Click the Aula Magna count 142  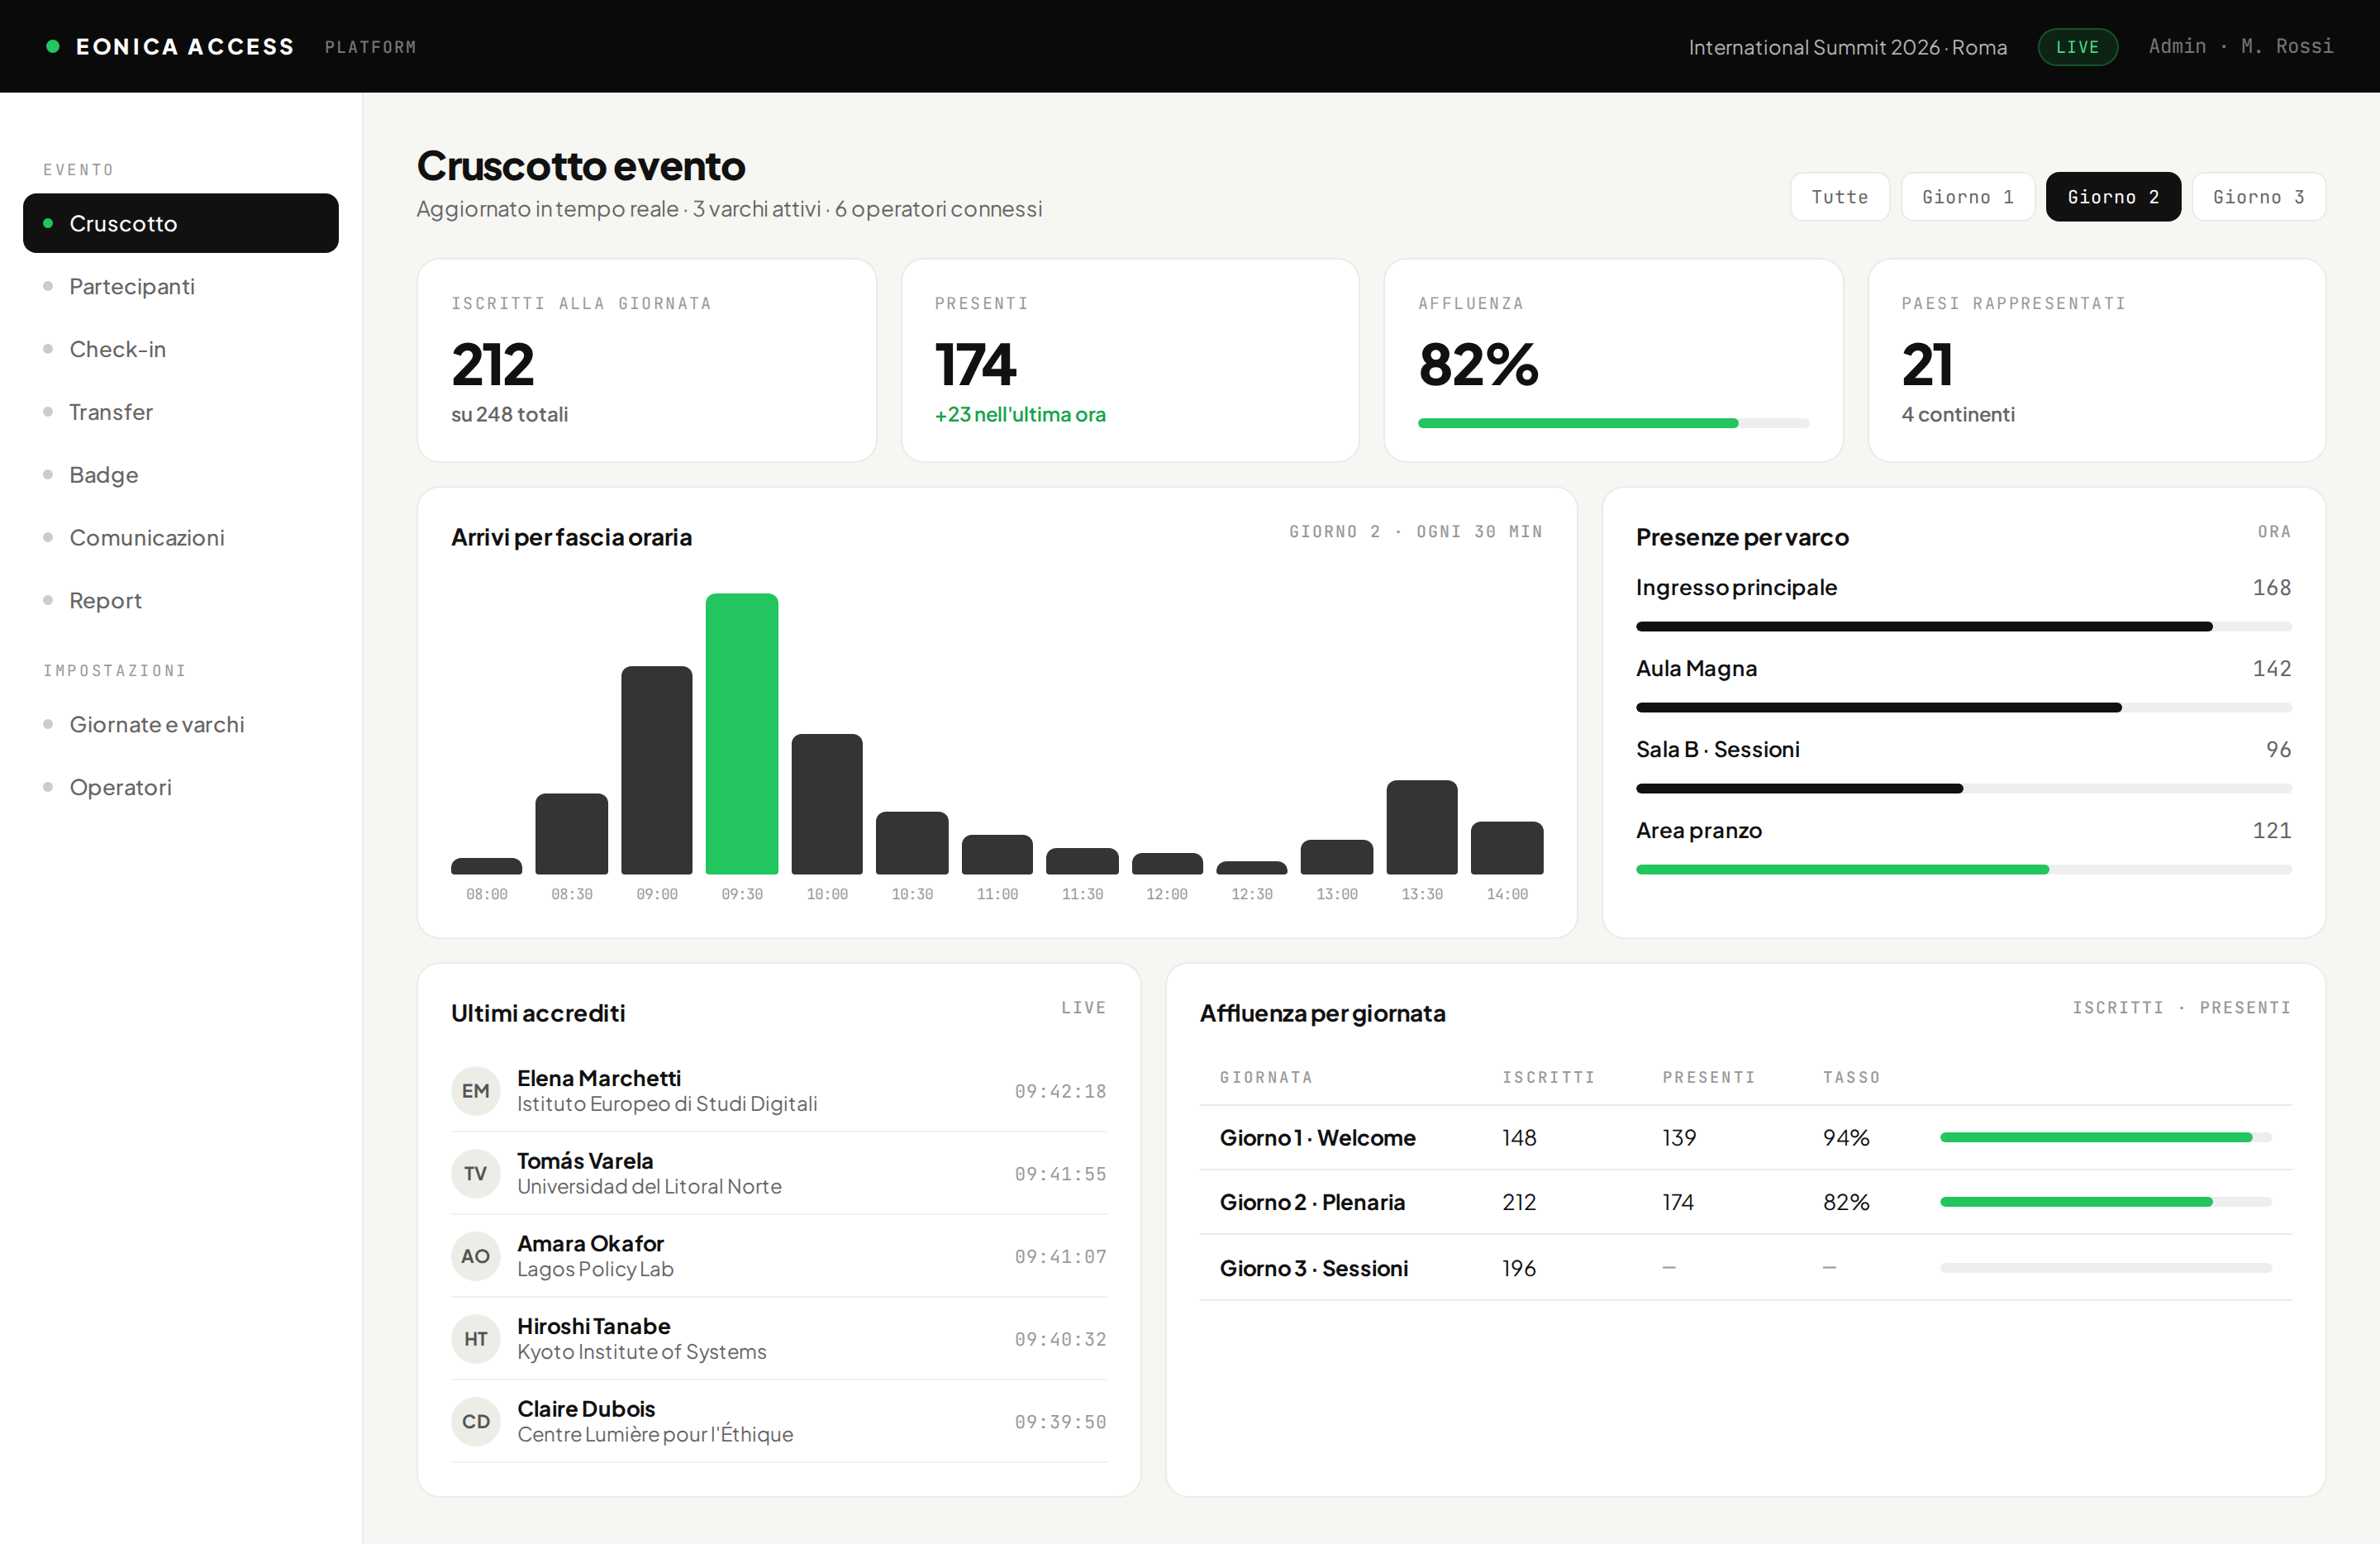pos(2271,669)
